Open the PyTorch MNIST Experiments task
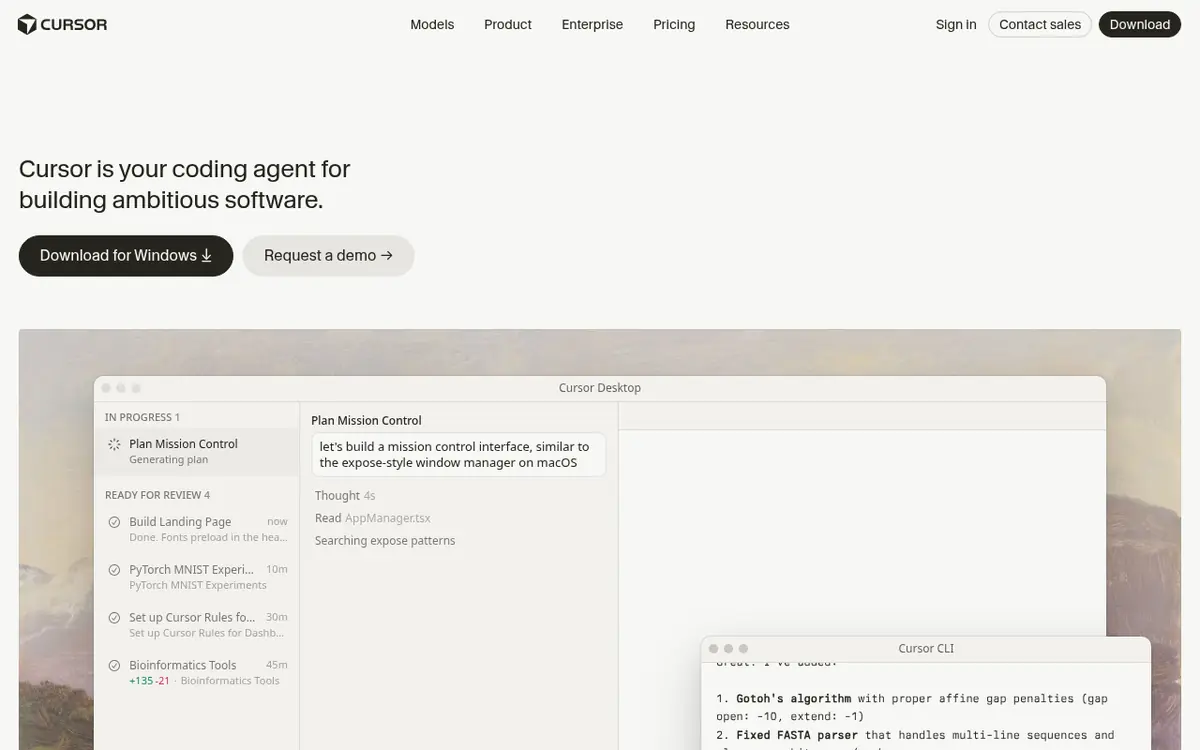 tap(197, 577)
